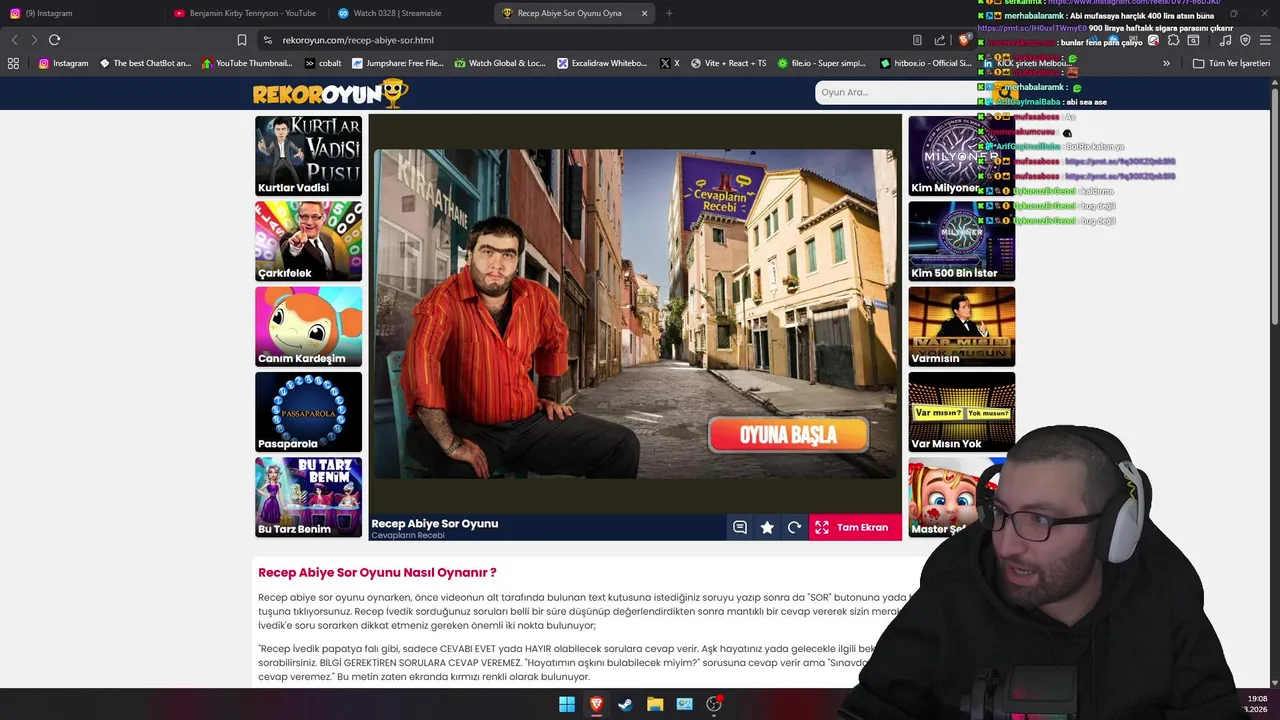This screenshot has height=720, width=1280.
Task: Open the X bookmark in bookmarks bar
Action: click(670, 63)
